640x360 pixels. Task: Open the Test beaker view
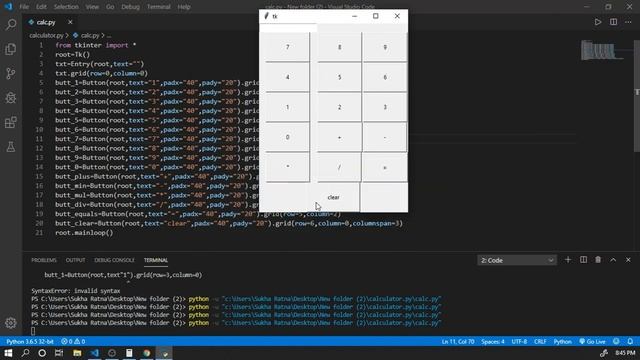[x=11, y=147]
